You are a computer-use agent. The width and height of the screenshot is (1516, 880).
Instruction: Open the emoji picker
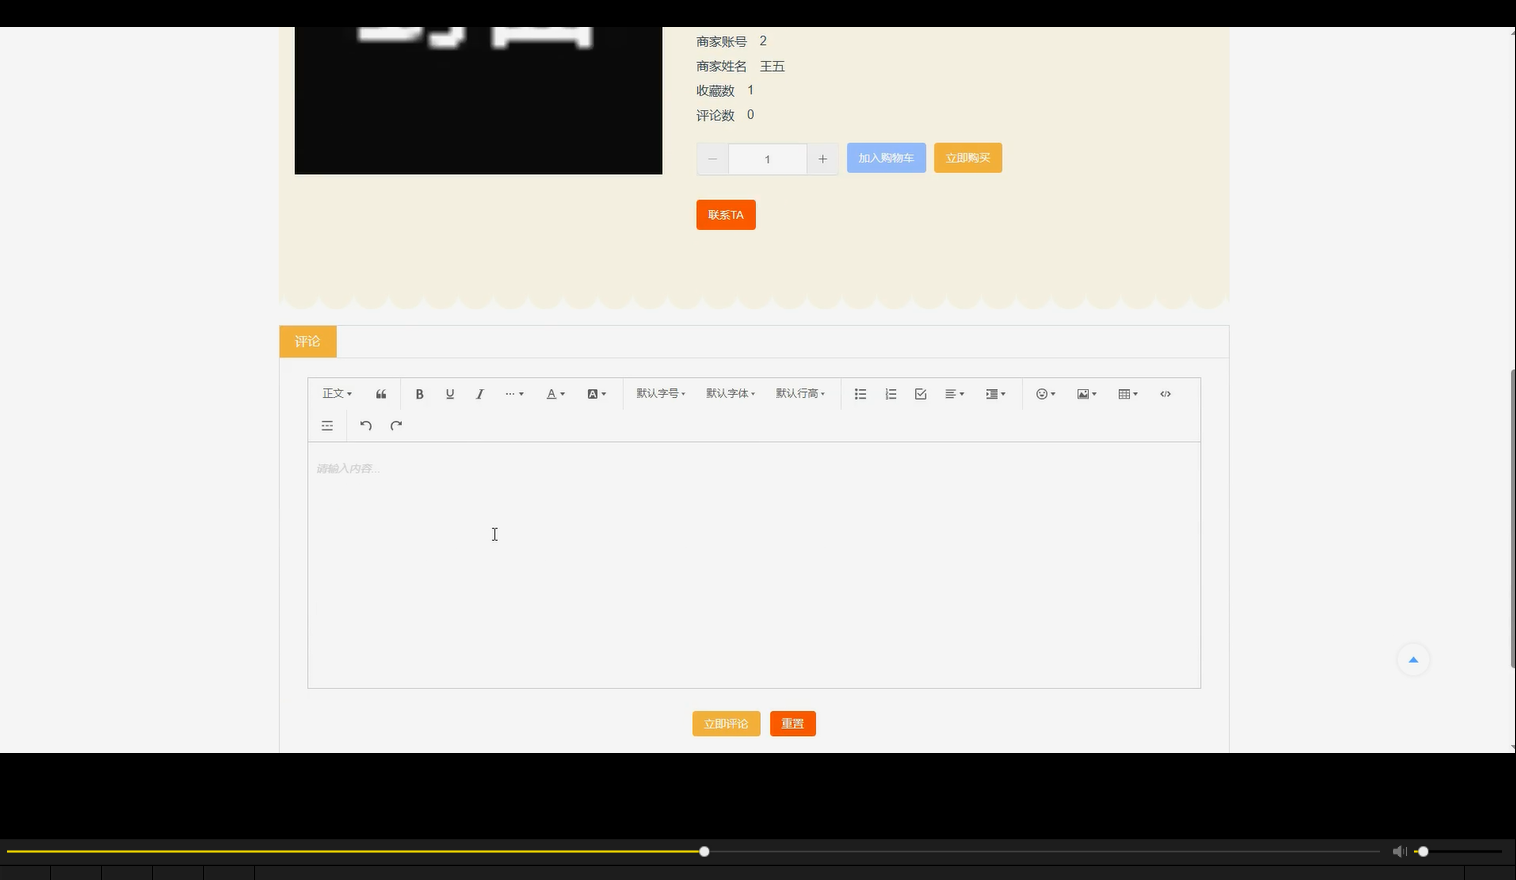pos(1046,394)
